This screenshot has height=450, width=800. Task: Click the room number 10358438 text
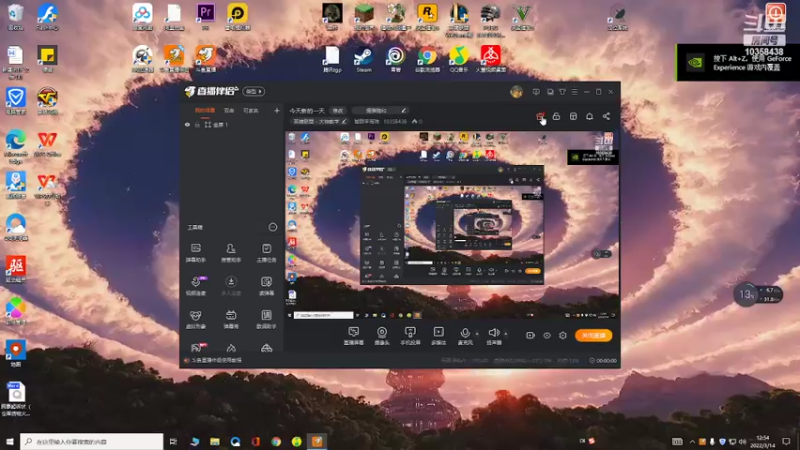[x=395, y=121]
